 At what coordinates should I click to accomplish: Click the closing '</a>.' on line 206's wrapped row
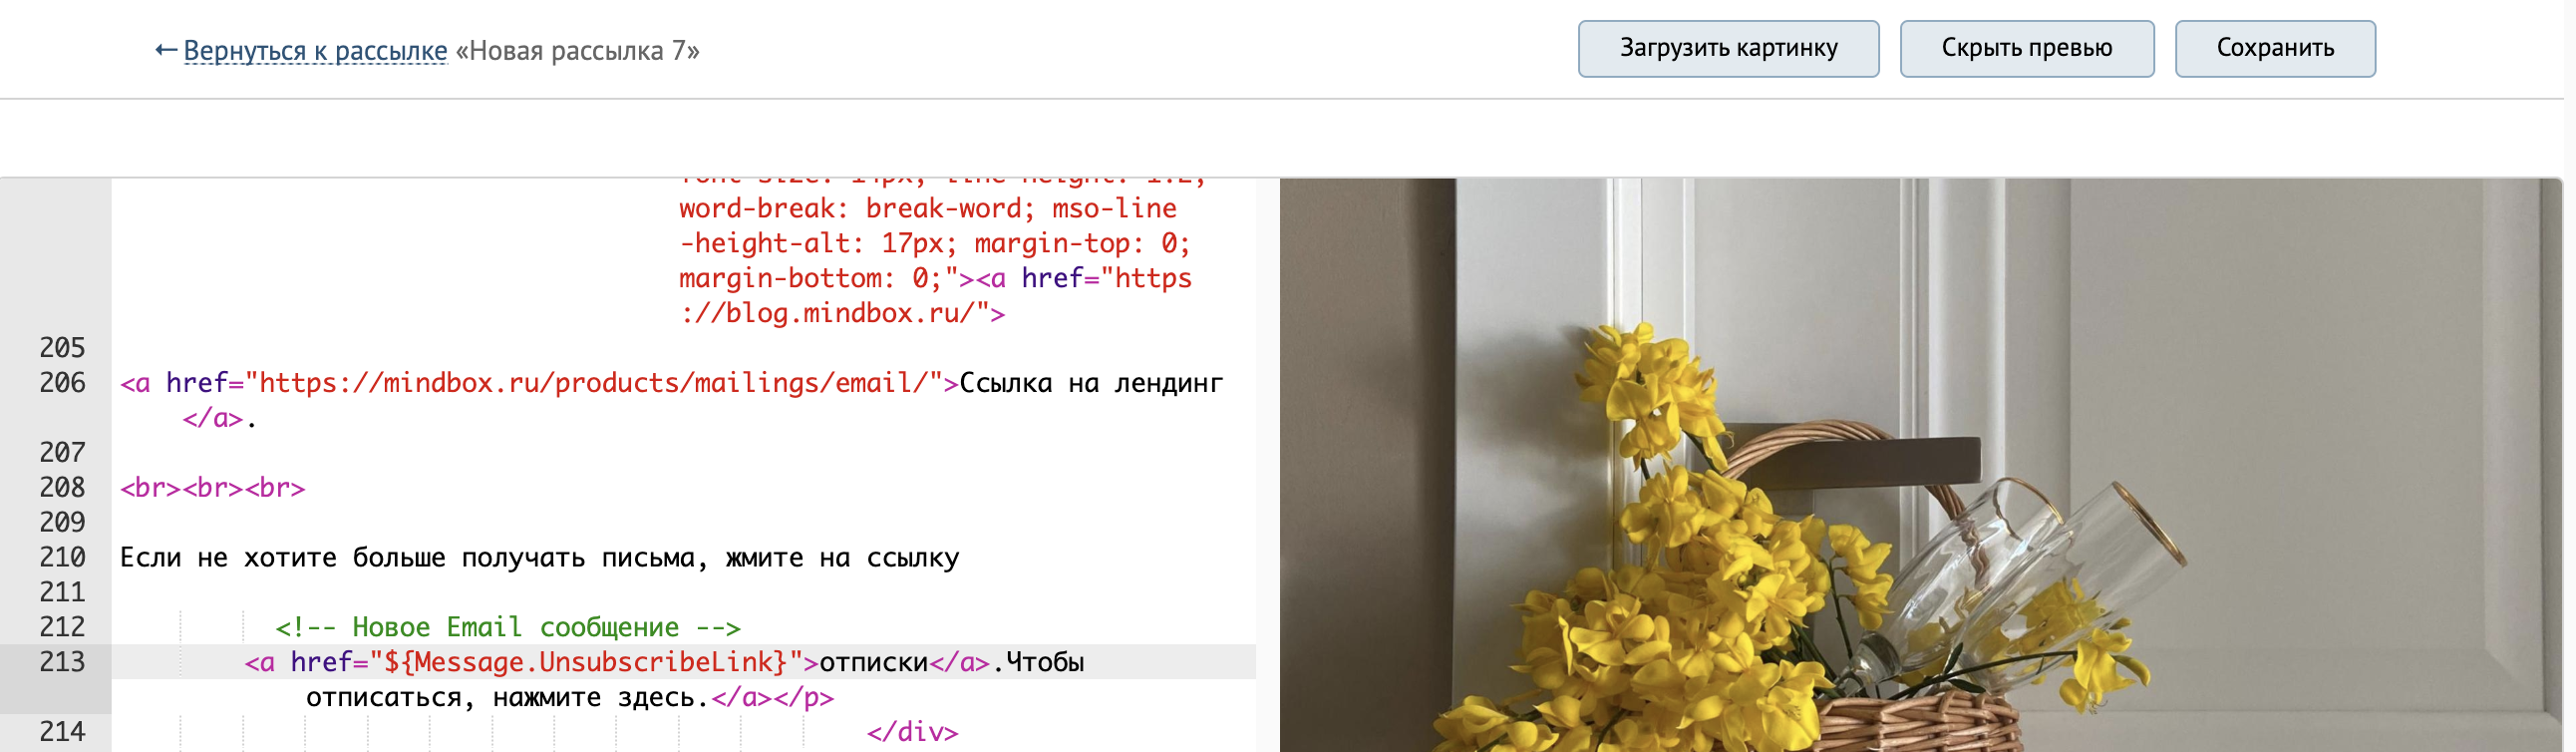219,418
